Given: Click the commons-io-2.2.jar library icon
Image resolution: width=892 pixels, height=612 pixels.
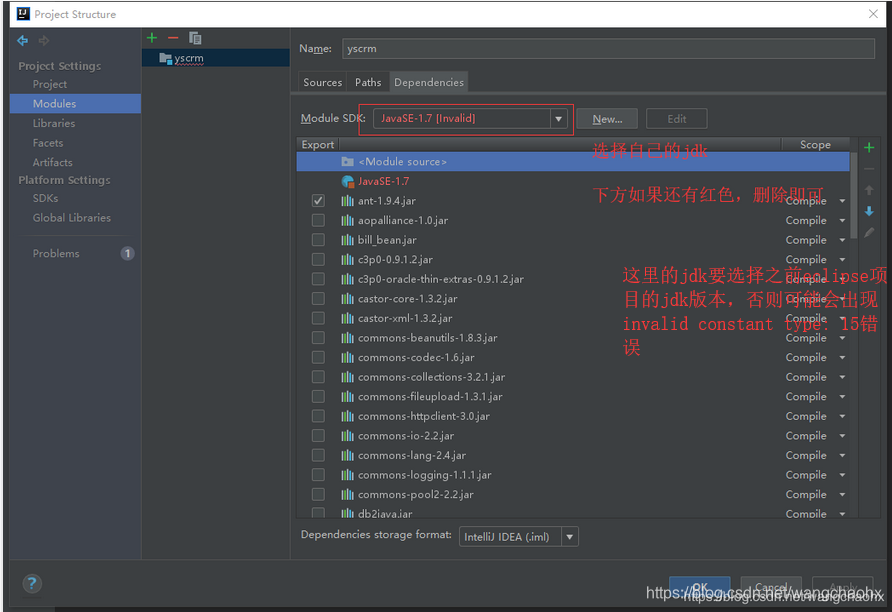Looking at the screenshot, I should click(348, 436).
